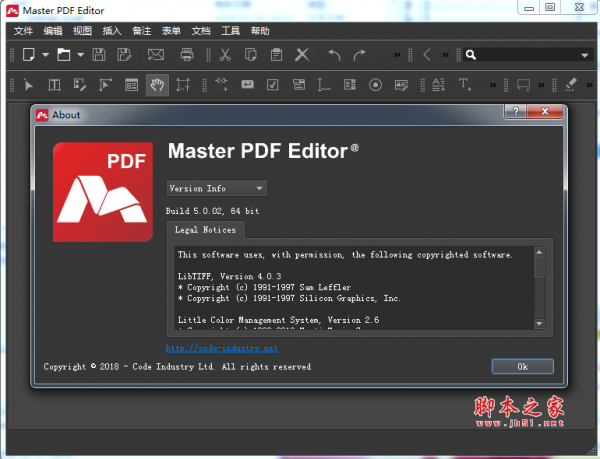Viewport: 600px width, 459px height.
Task: Click the Save floppy disk icon
Action: (x=99, y=55)
